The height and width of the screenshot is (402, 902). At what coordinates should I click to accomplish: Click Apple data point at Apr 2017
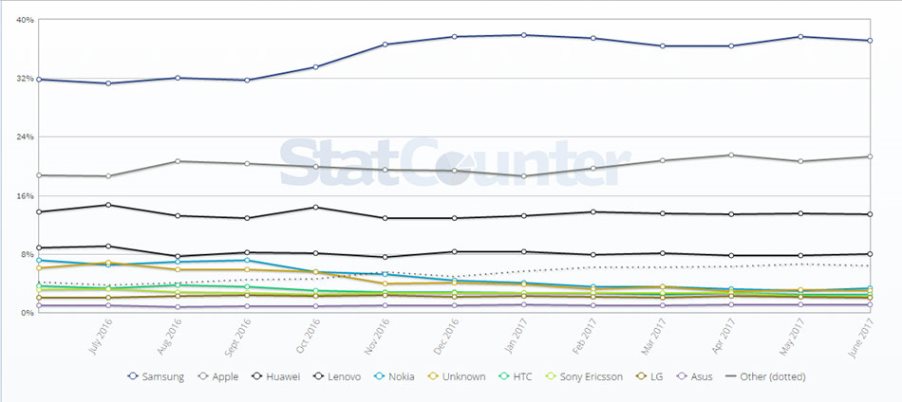(x=731, y=155)
